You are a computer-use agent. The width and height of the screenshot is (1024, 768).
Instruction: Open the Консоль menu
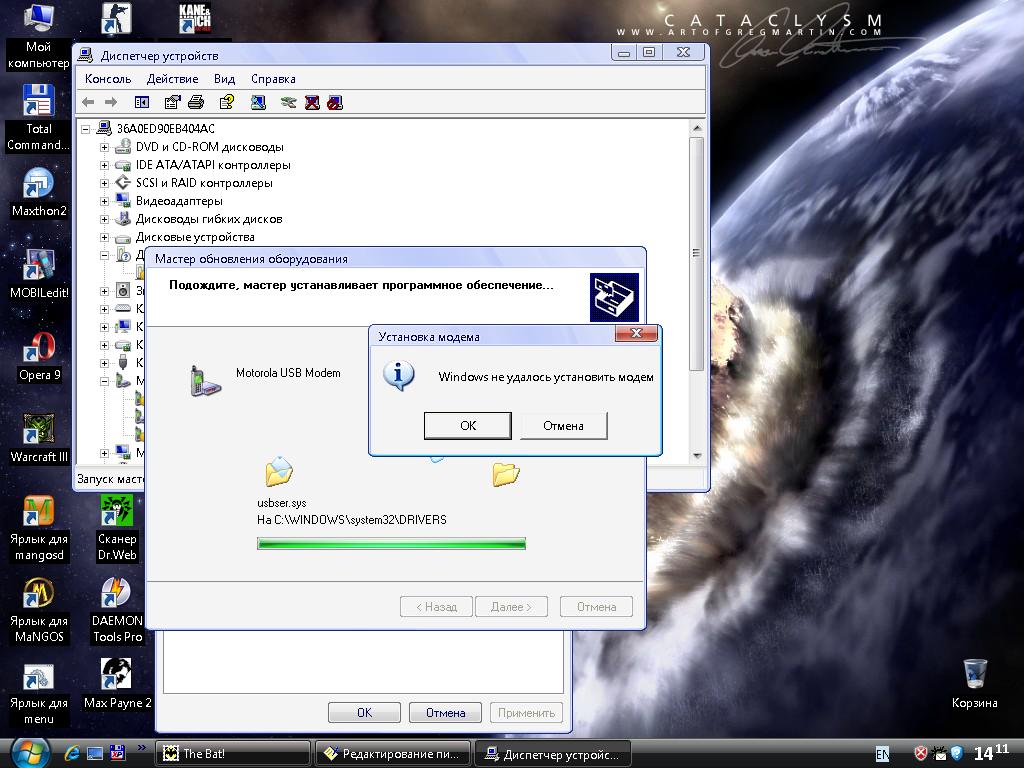coord(108,79)
